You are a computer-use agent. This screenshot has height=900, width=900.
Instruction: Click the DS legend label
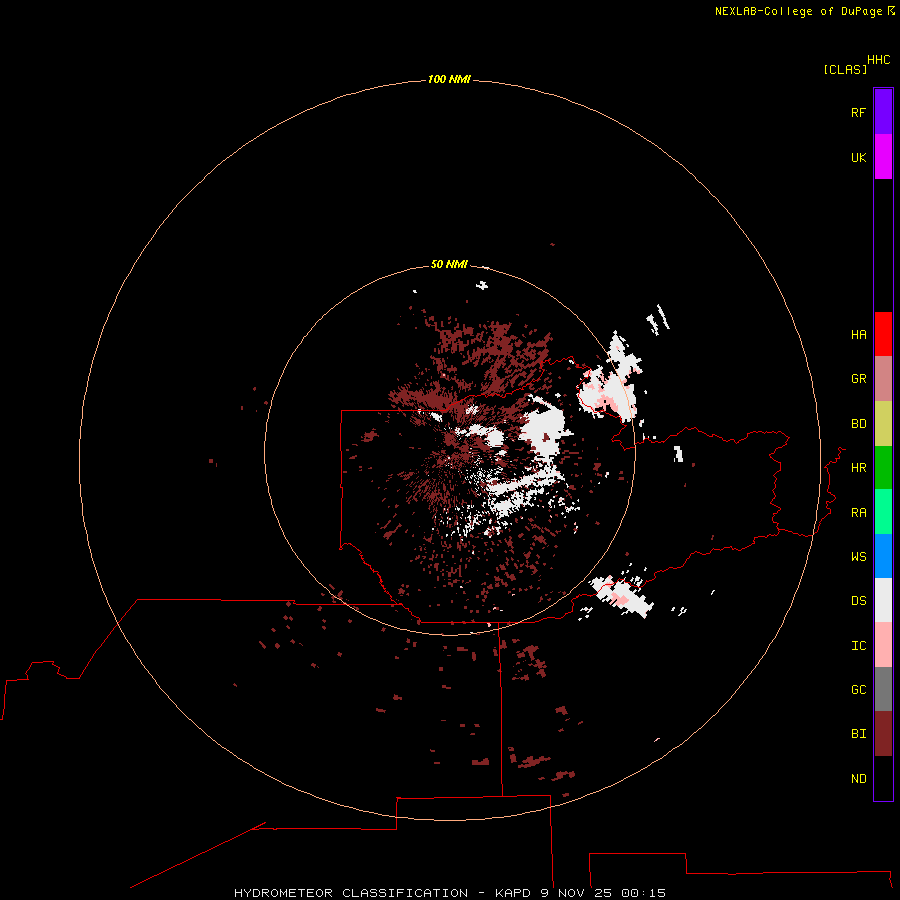click(x=858, y=601)
